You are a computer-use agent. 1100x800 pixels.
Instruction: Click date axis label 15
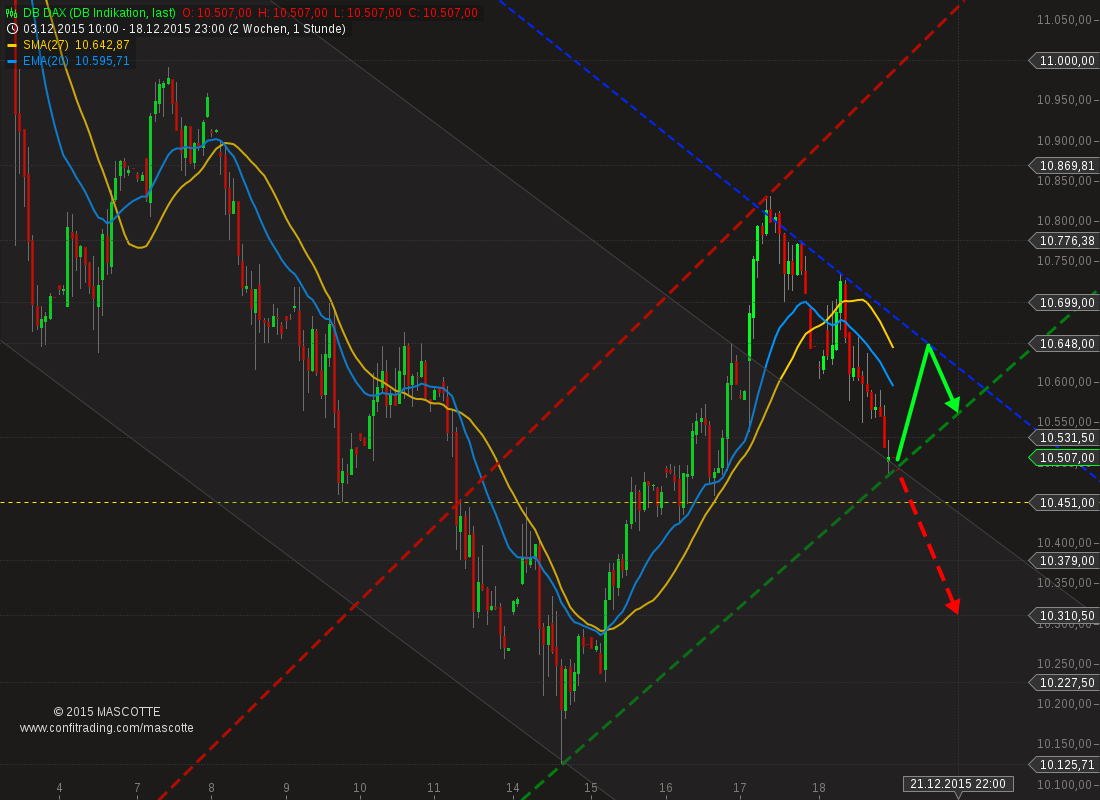point(591,788)
